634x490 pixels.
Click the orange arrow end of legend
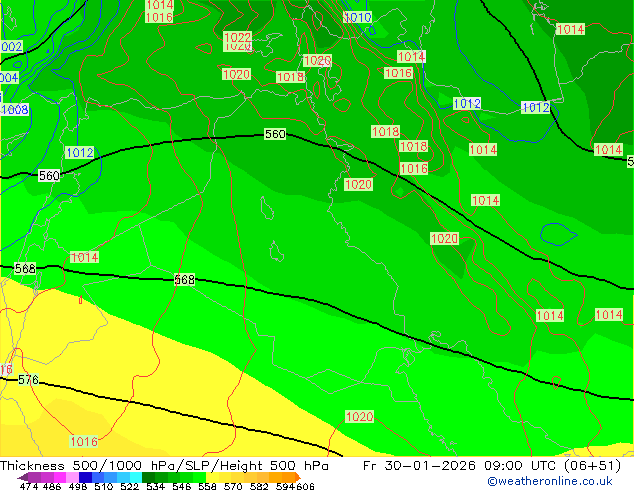pos(298,477)
